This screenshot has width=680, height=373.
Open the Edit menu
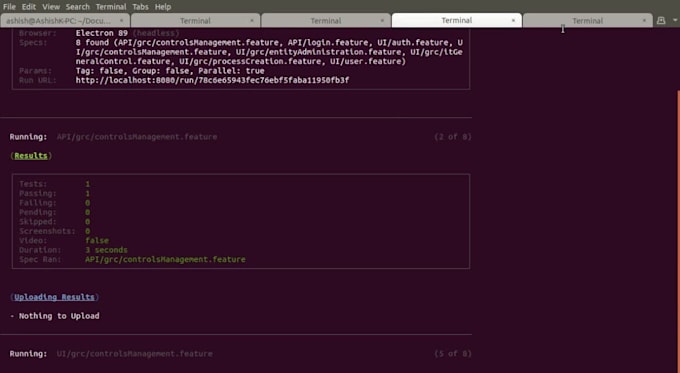pyautogui.click(x=29, y=7)
